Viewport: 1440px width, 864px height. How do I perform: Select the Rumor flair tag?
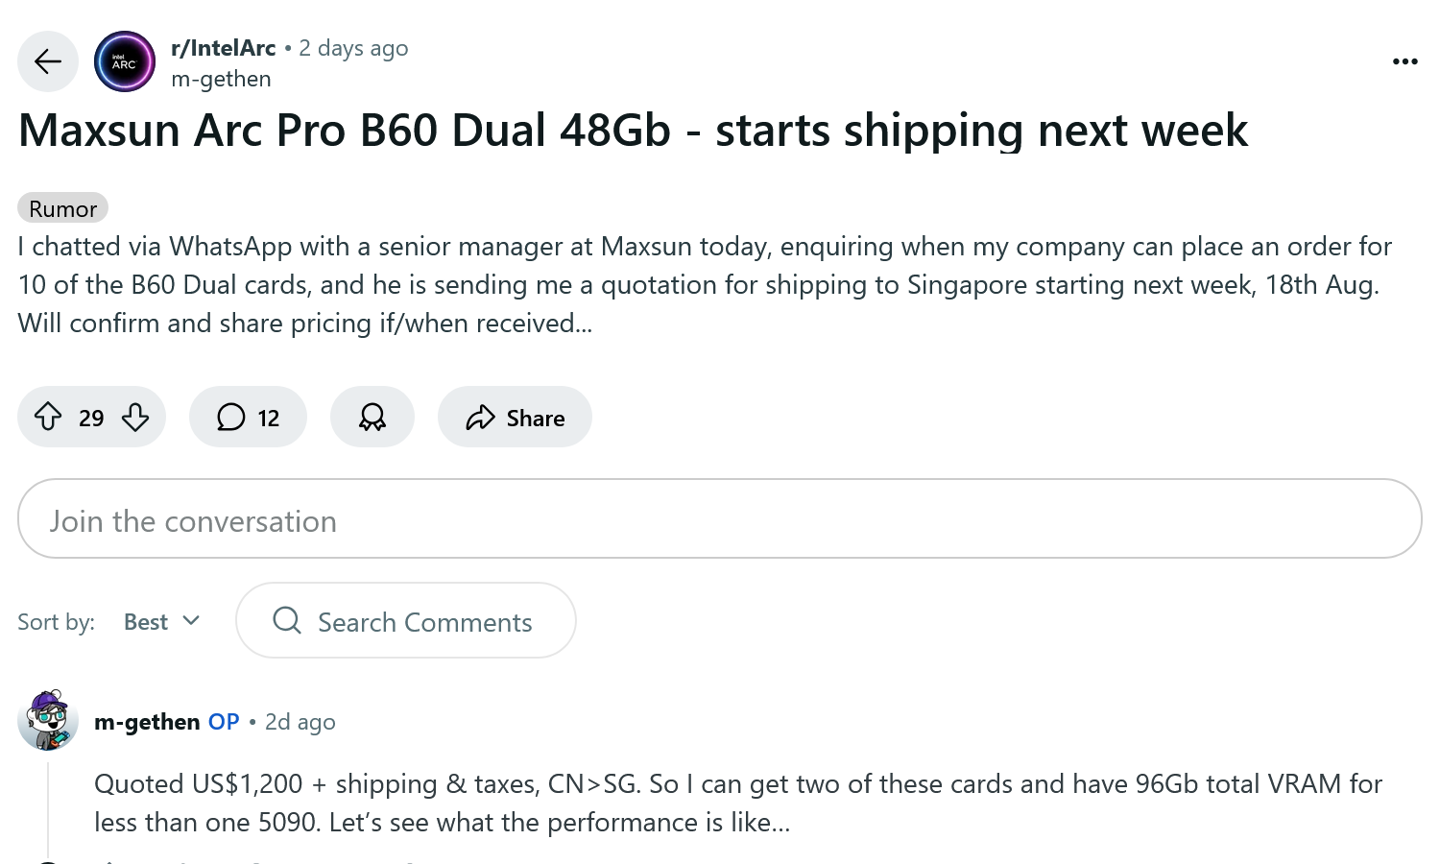(62, 208)
